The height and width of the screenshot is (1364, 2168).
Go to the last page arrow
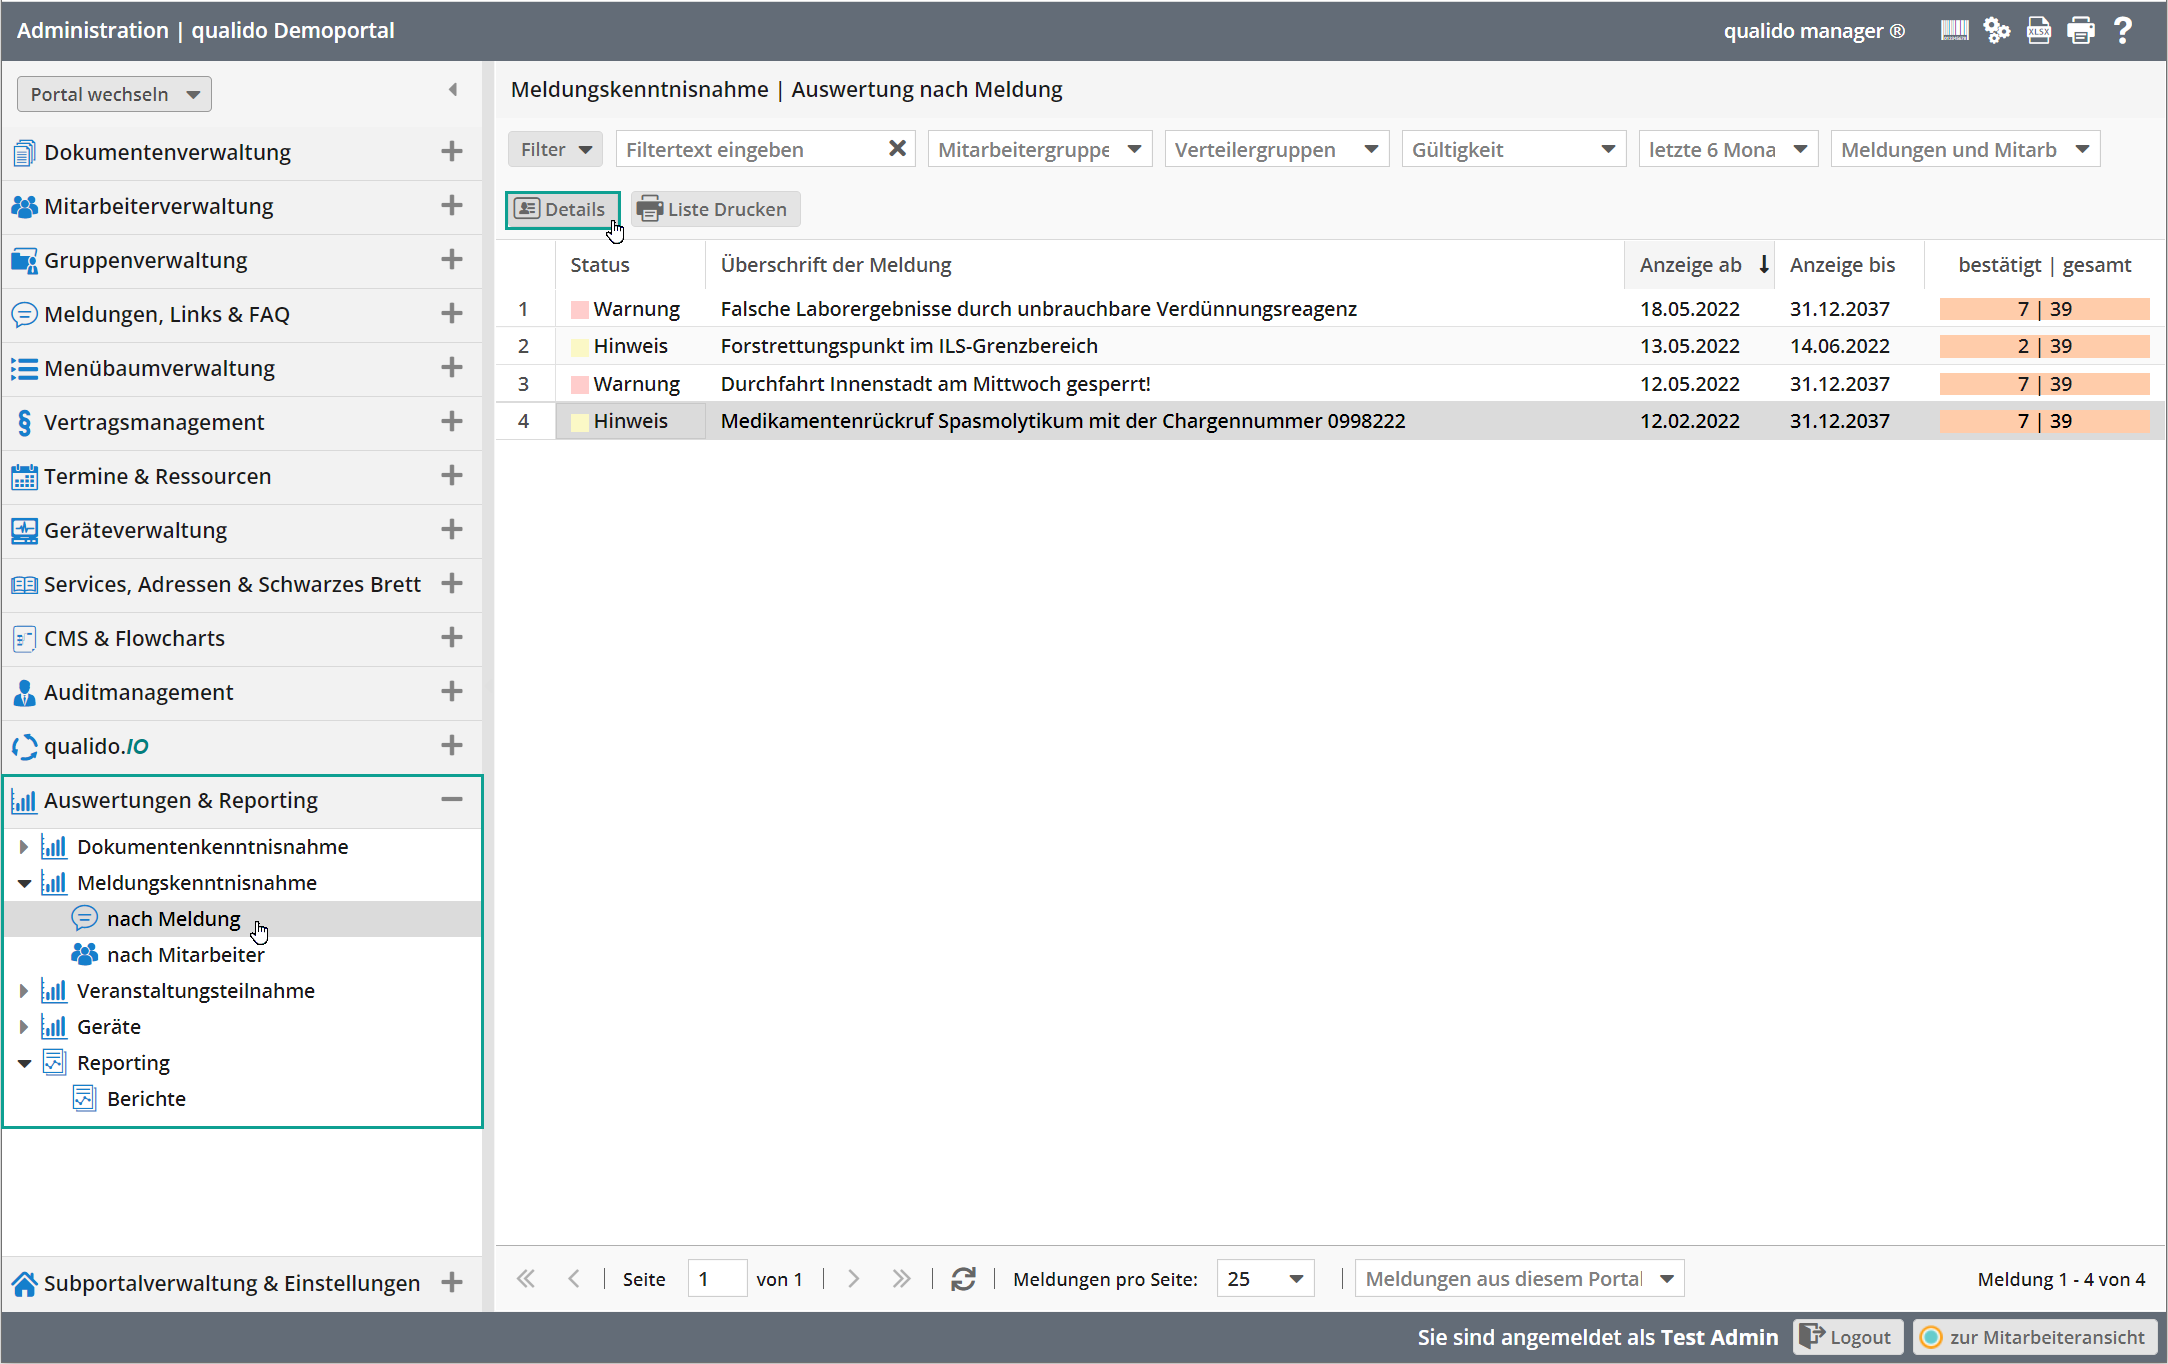click(901, 1279)
